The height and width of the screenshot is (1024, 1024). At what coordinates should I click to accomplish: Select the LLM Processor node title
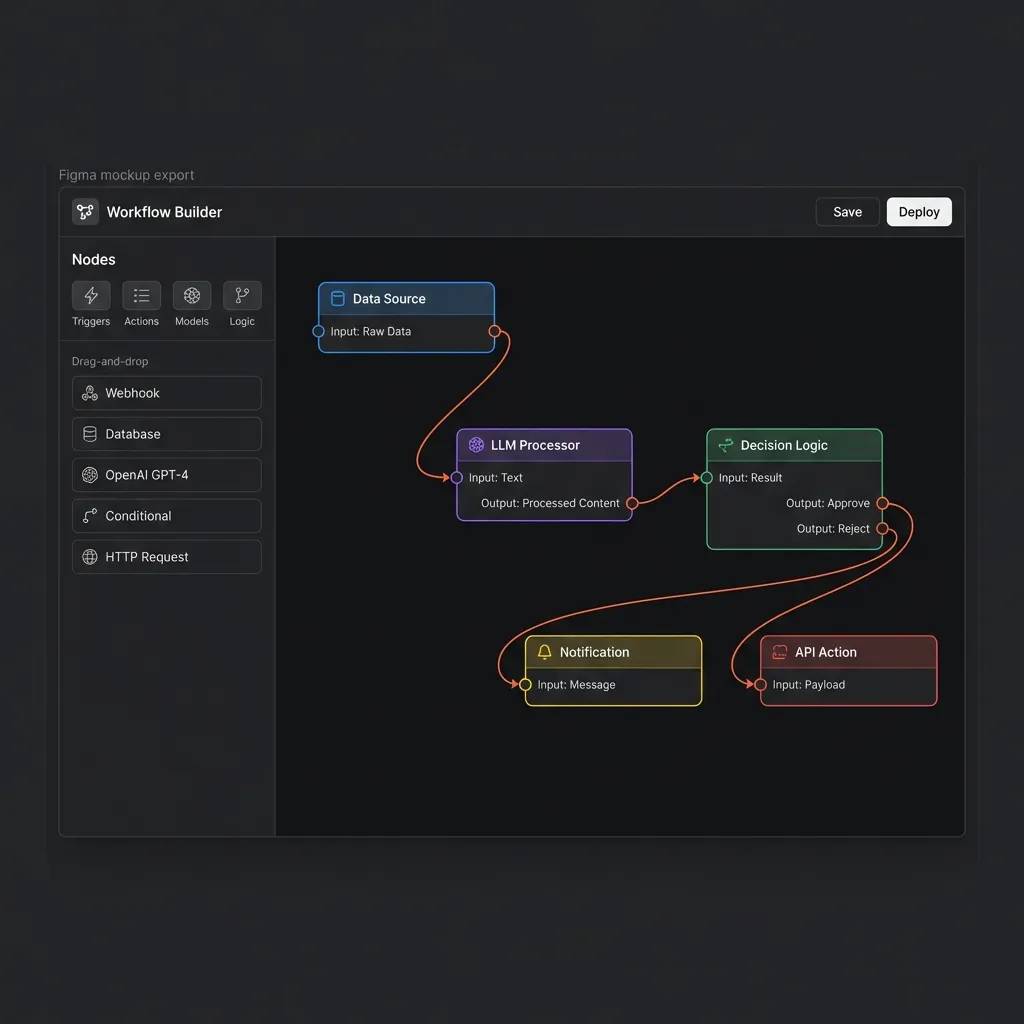pos(535,445)
